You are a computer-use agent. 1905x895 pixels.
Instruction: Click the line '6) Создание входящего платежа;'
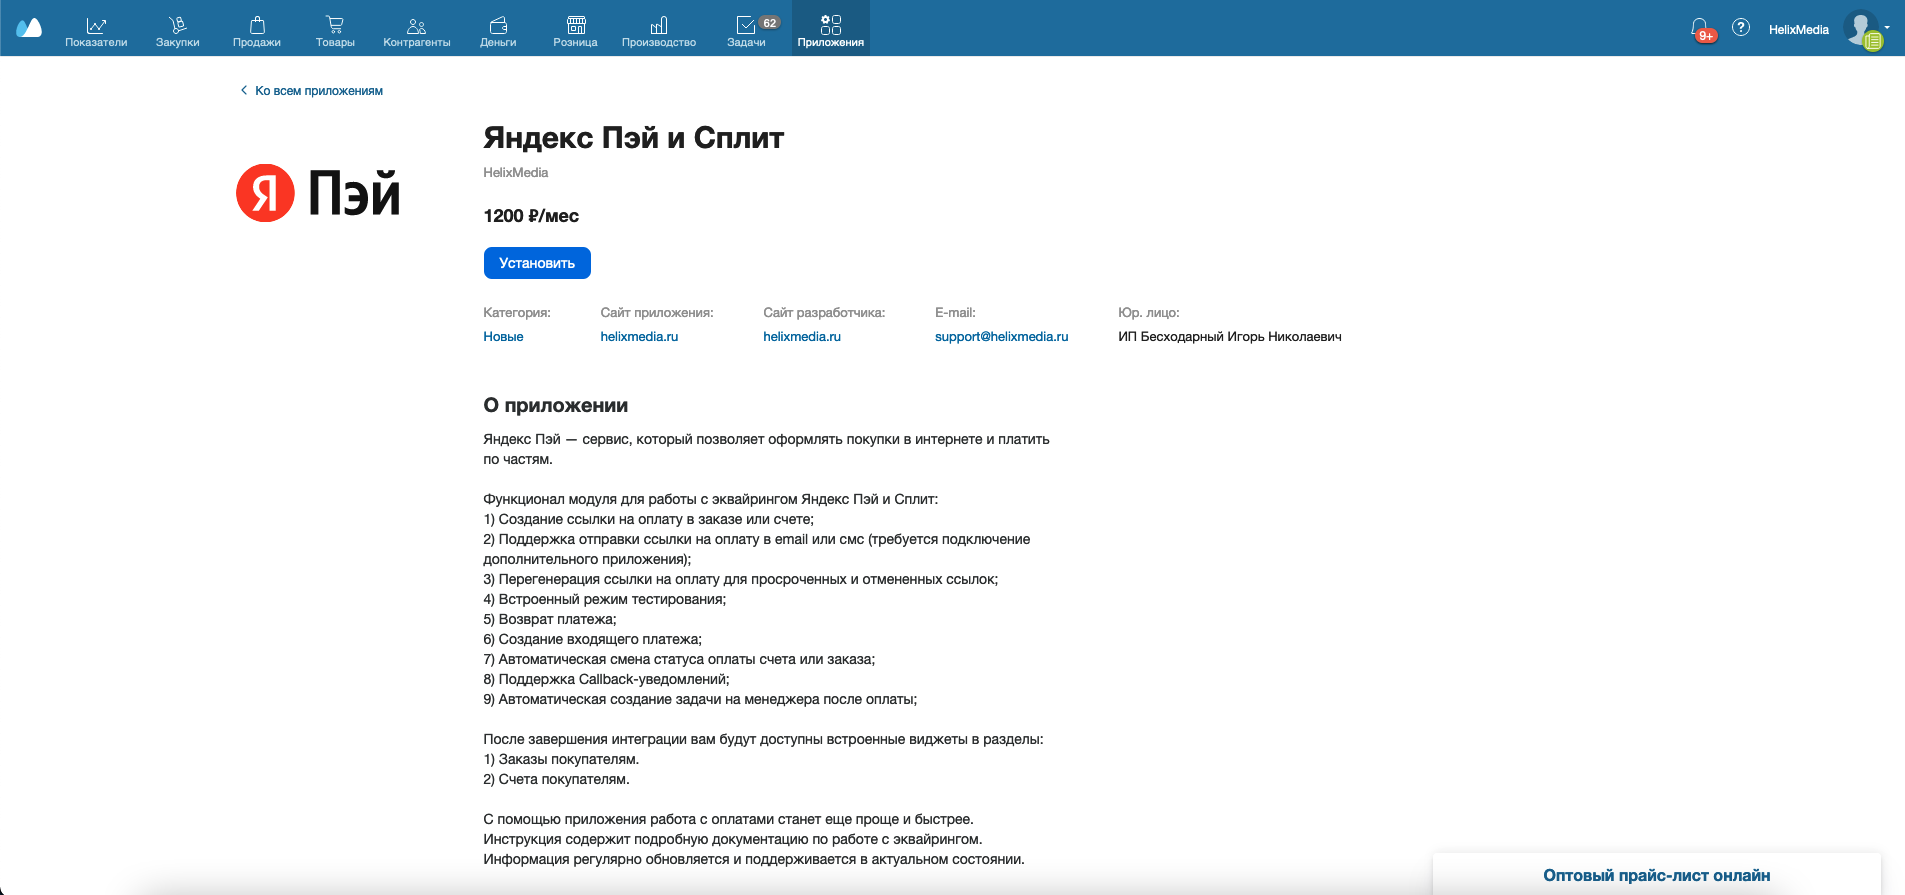click(592, 639)
